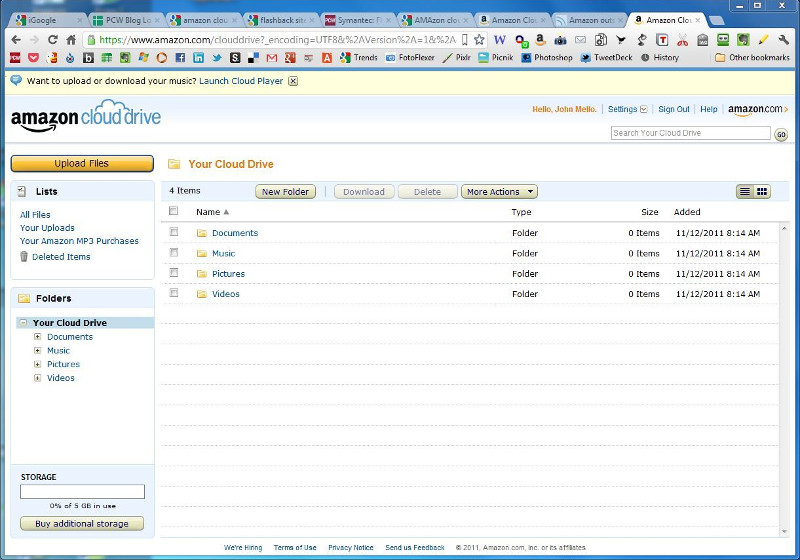
Task: Open the History bookmark
Action: [660, 58]
